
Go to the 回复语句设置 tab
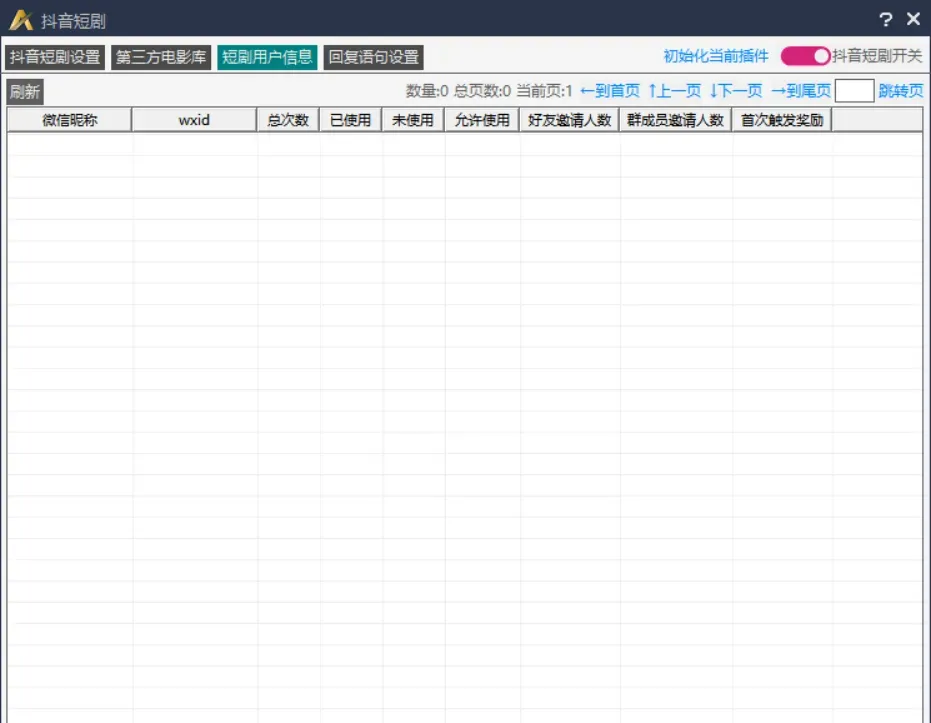(374, 57)
